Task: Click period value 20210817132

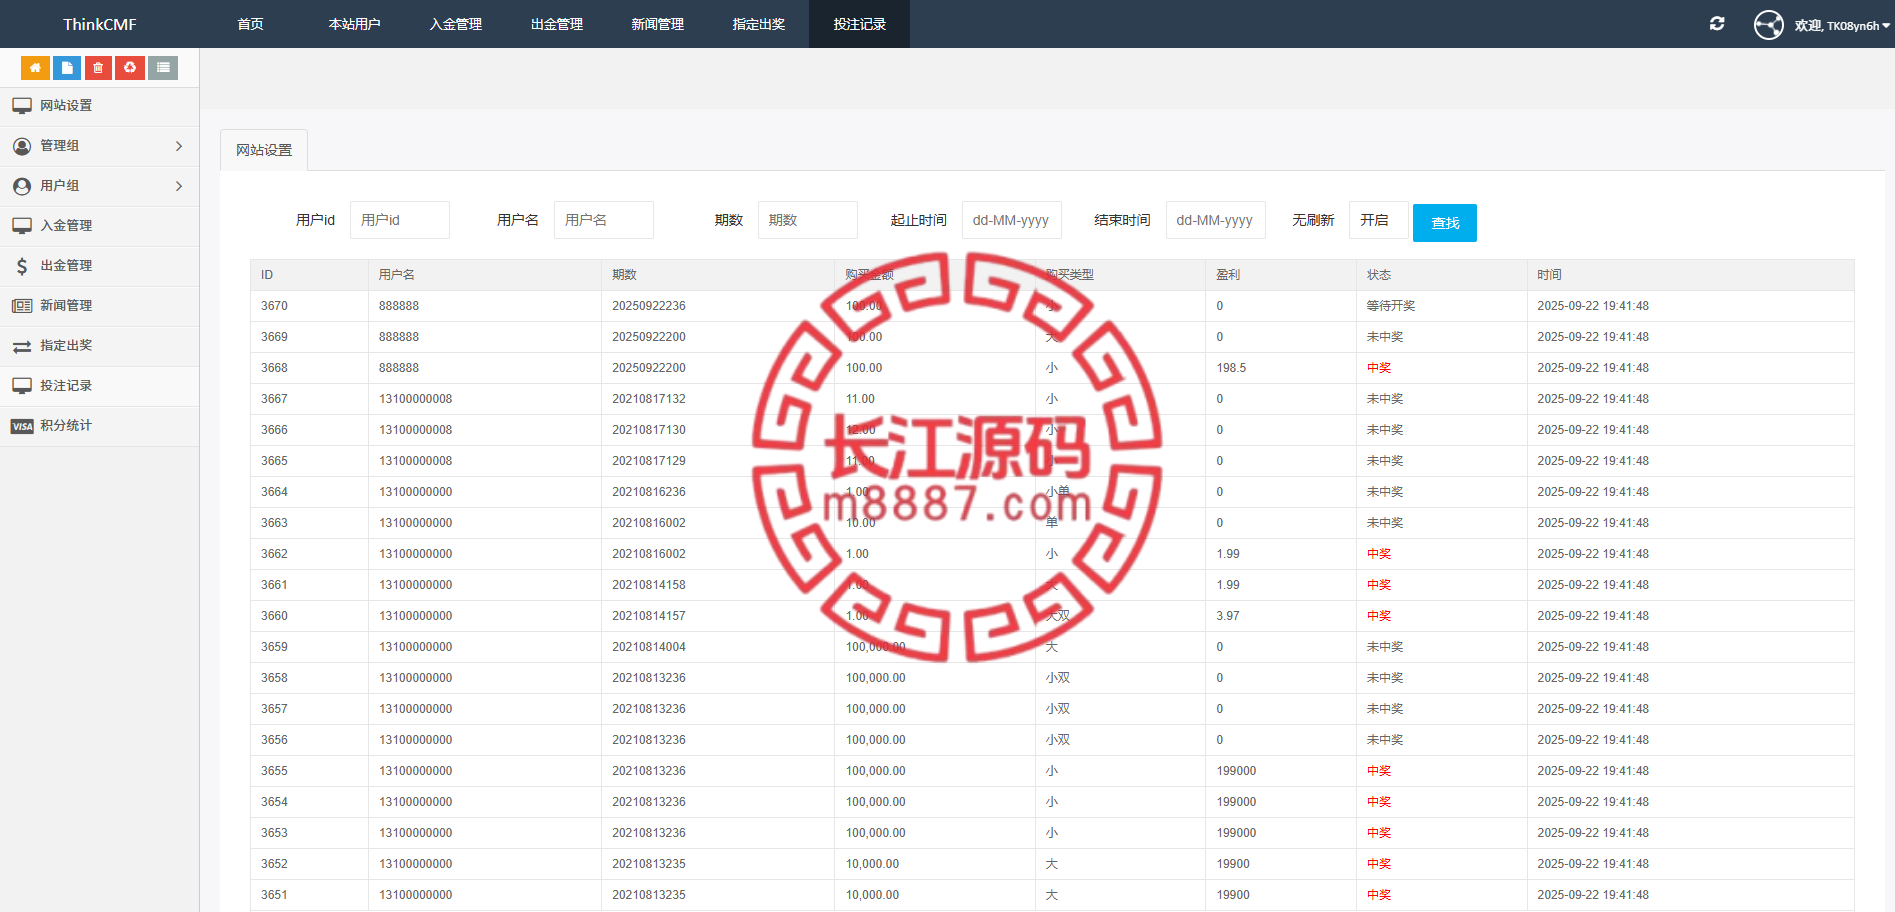Action: coord(649,399)
